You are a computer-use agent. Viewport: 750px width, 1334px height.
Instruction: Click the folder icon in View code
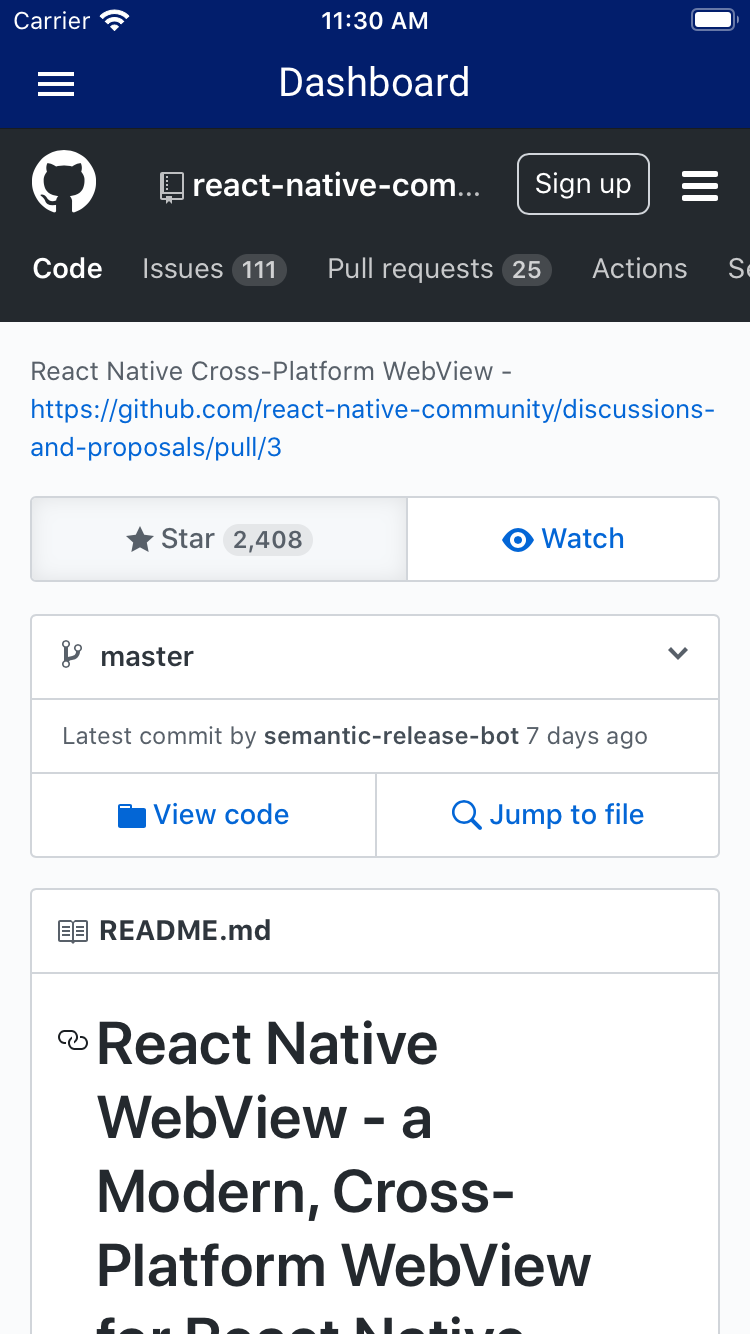[132, 815]
